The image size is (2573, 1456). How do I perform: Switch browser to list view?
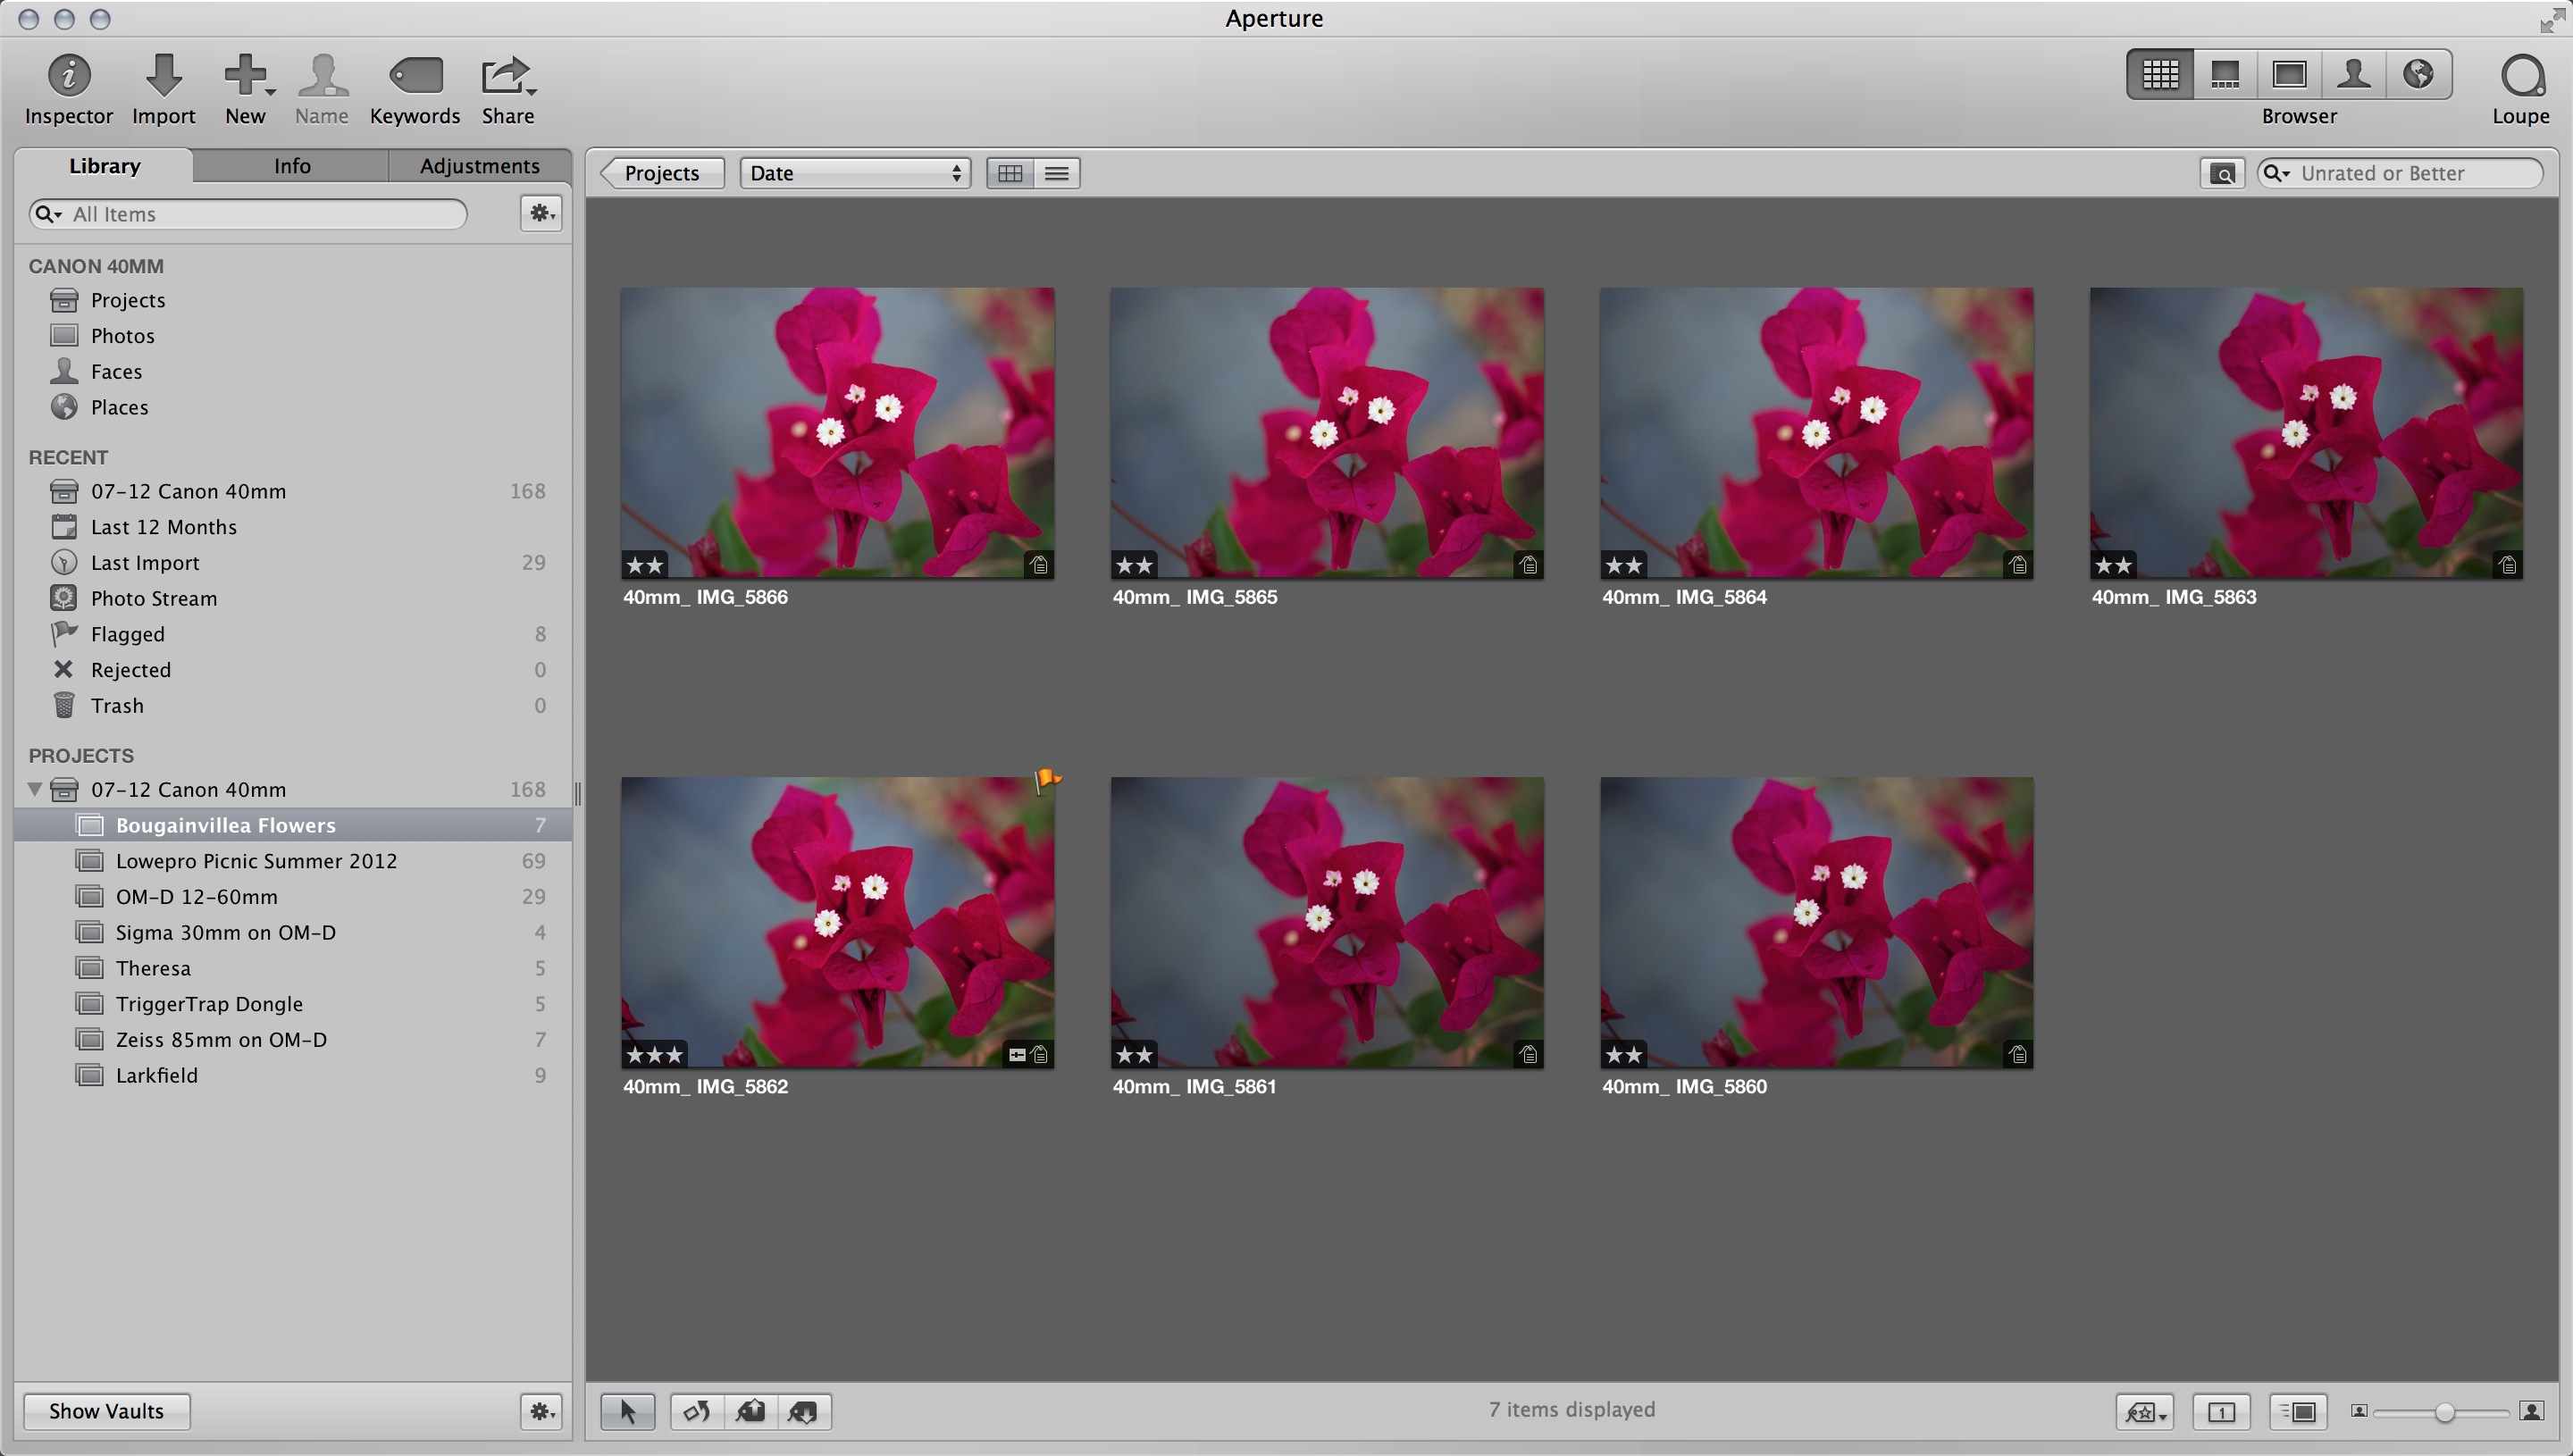click(1056, 173)
